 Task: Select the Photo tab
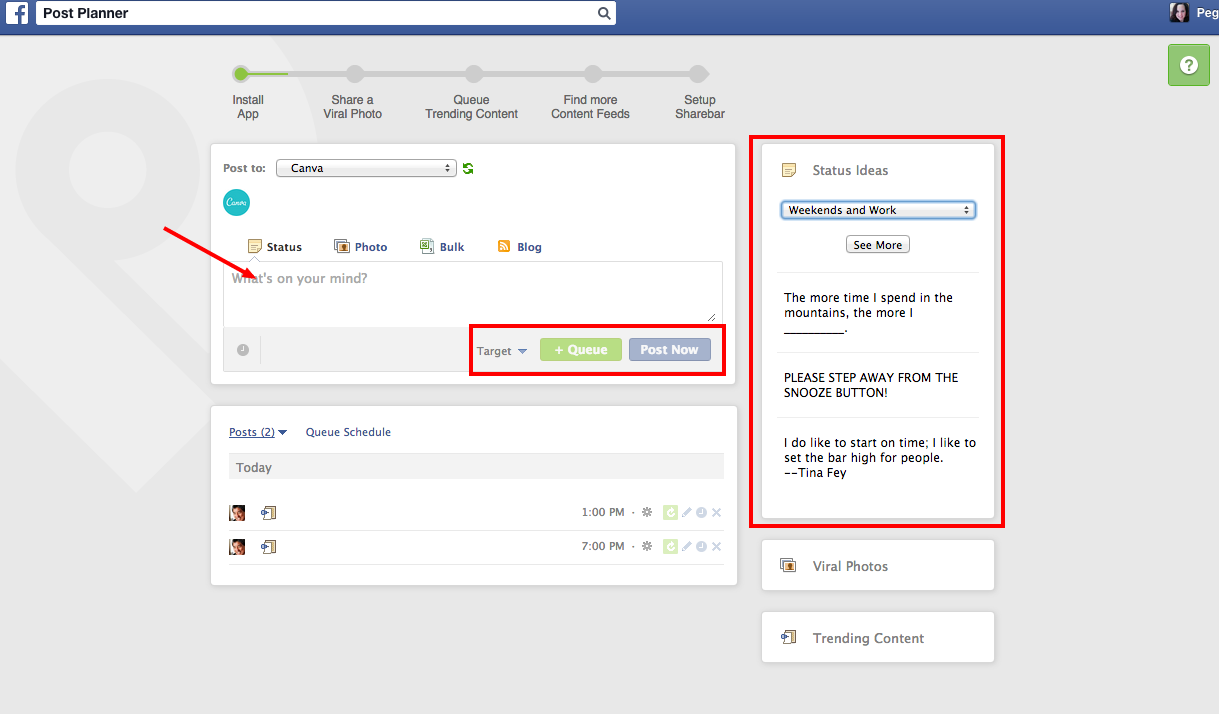[360, 247]
